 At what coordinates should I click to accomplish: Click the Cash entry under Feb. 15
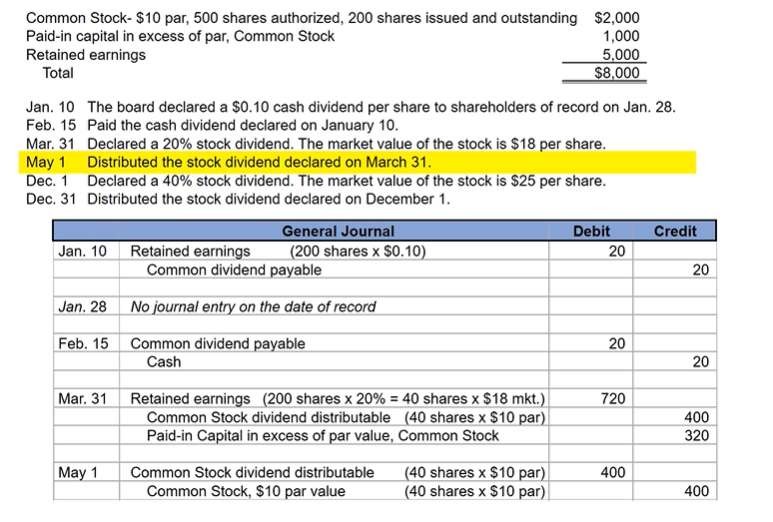pyautogui.click(x=164, y=362)
